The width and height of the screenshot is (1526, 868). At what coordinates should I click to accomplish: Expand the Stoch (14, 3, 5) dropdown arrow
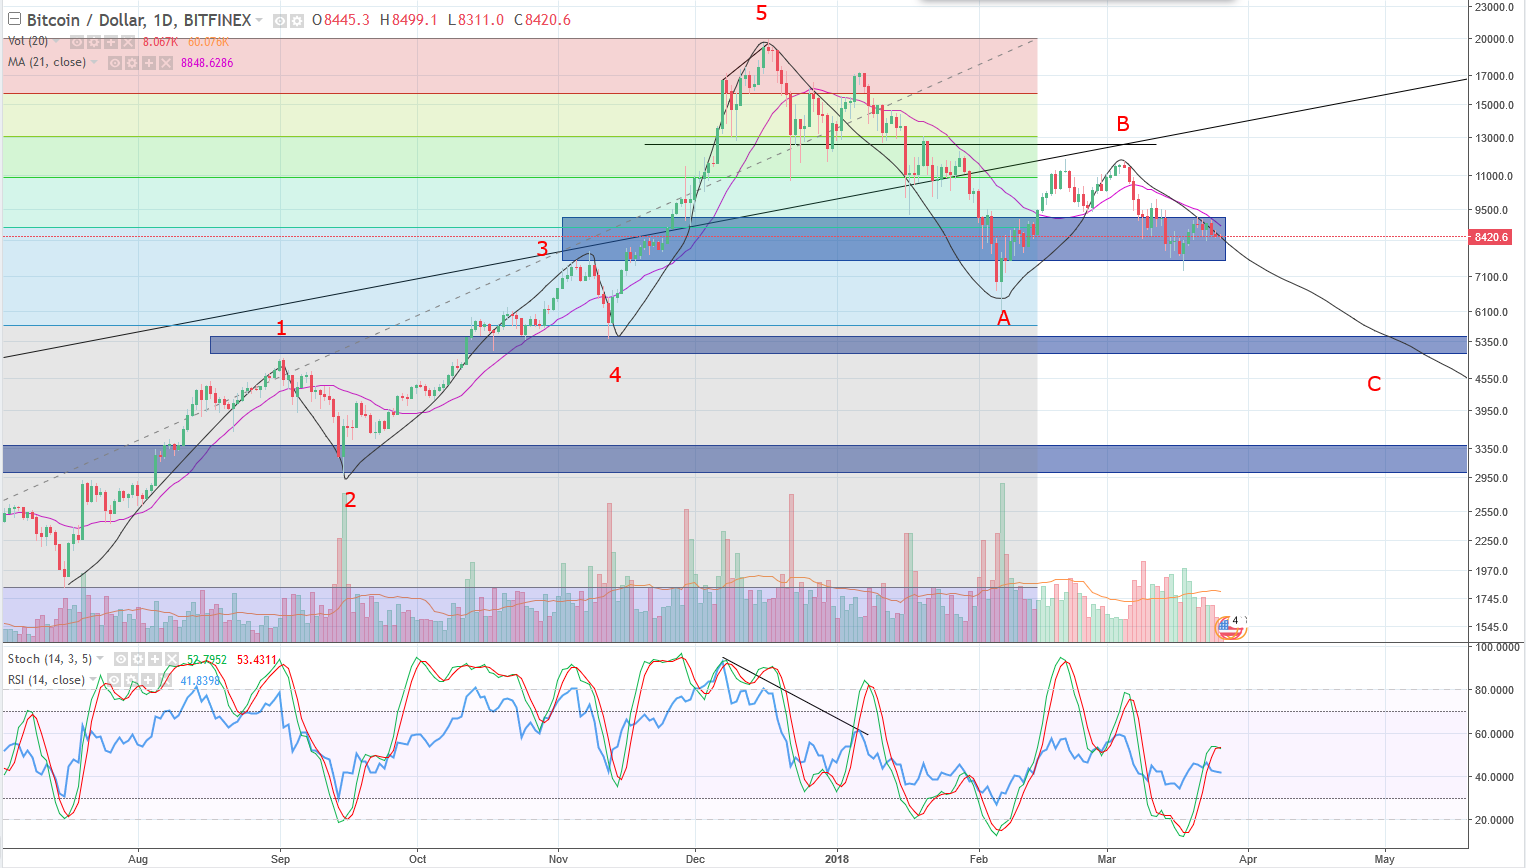click(x=100, y=658)
